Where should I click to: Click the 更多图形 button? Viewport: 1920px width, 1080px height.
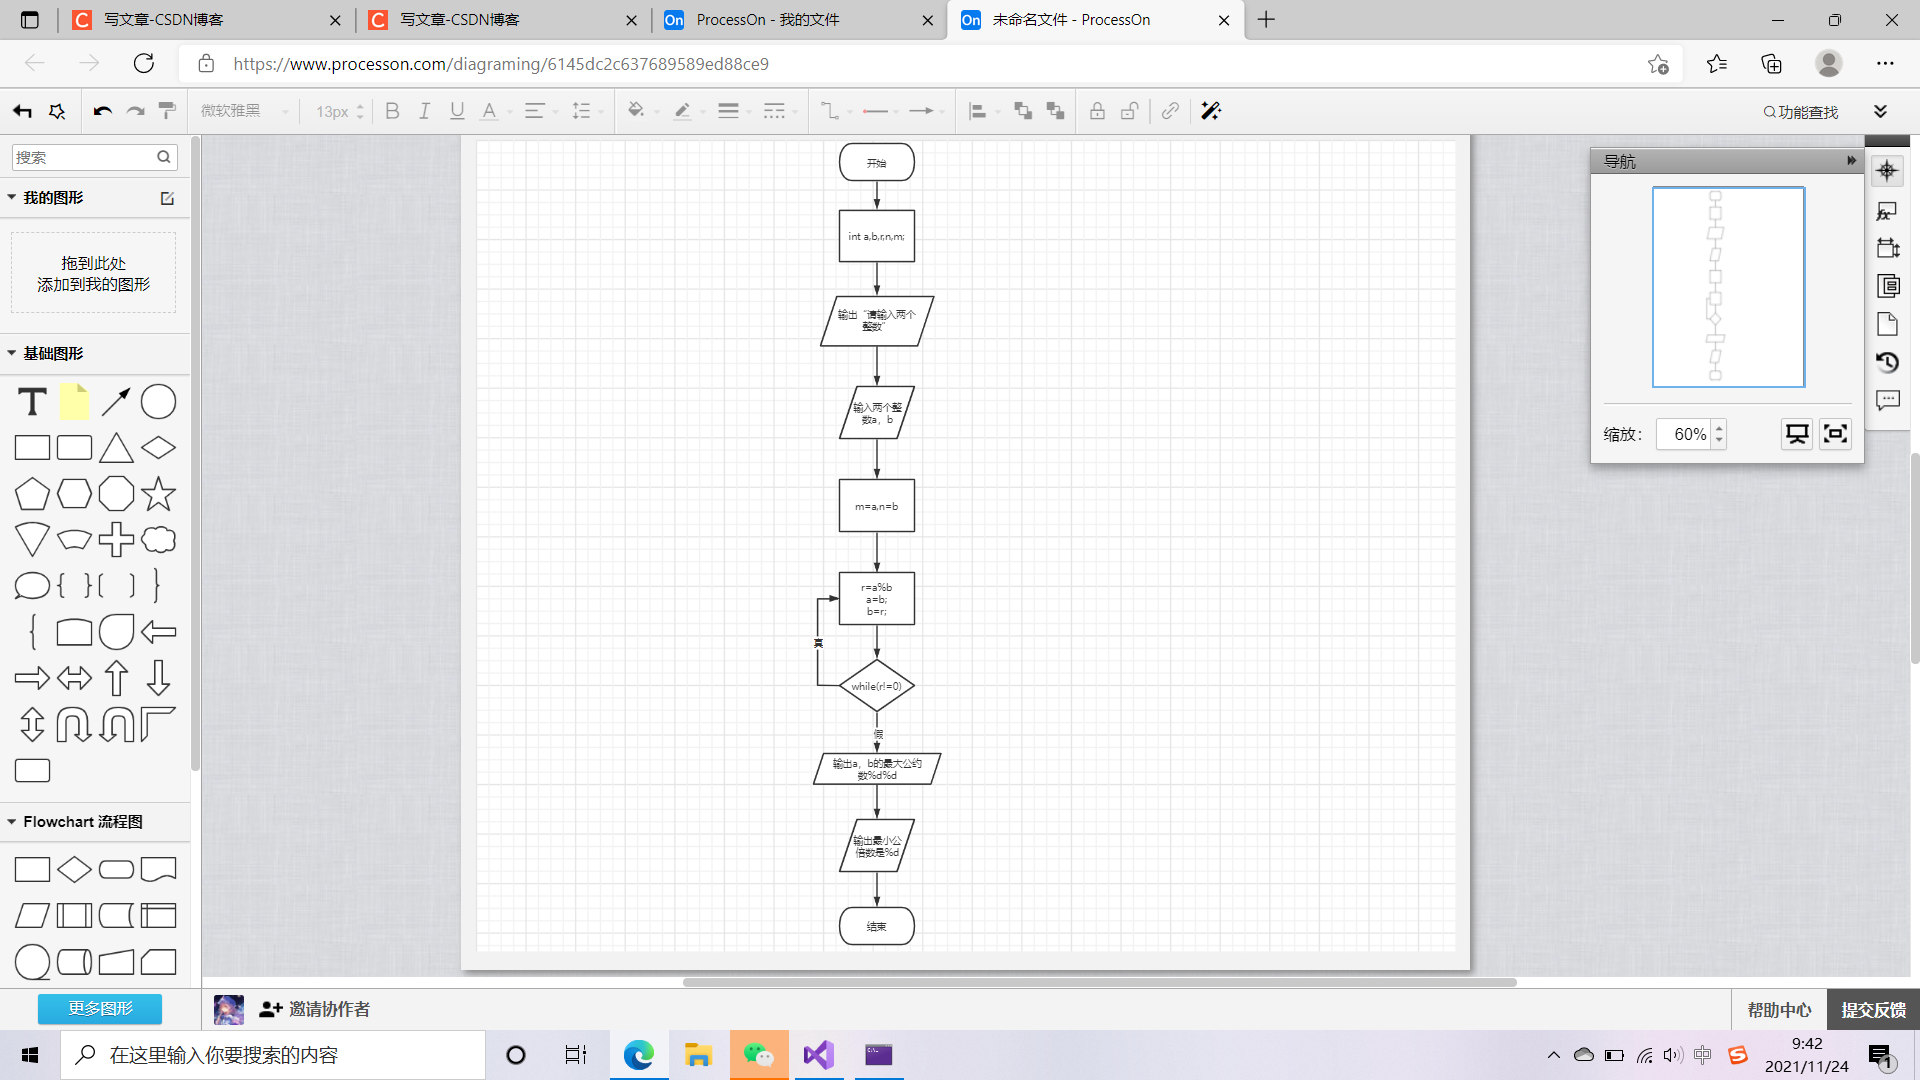coord(100,1008)
